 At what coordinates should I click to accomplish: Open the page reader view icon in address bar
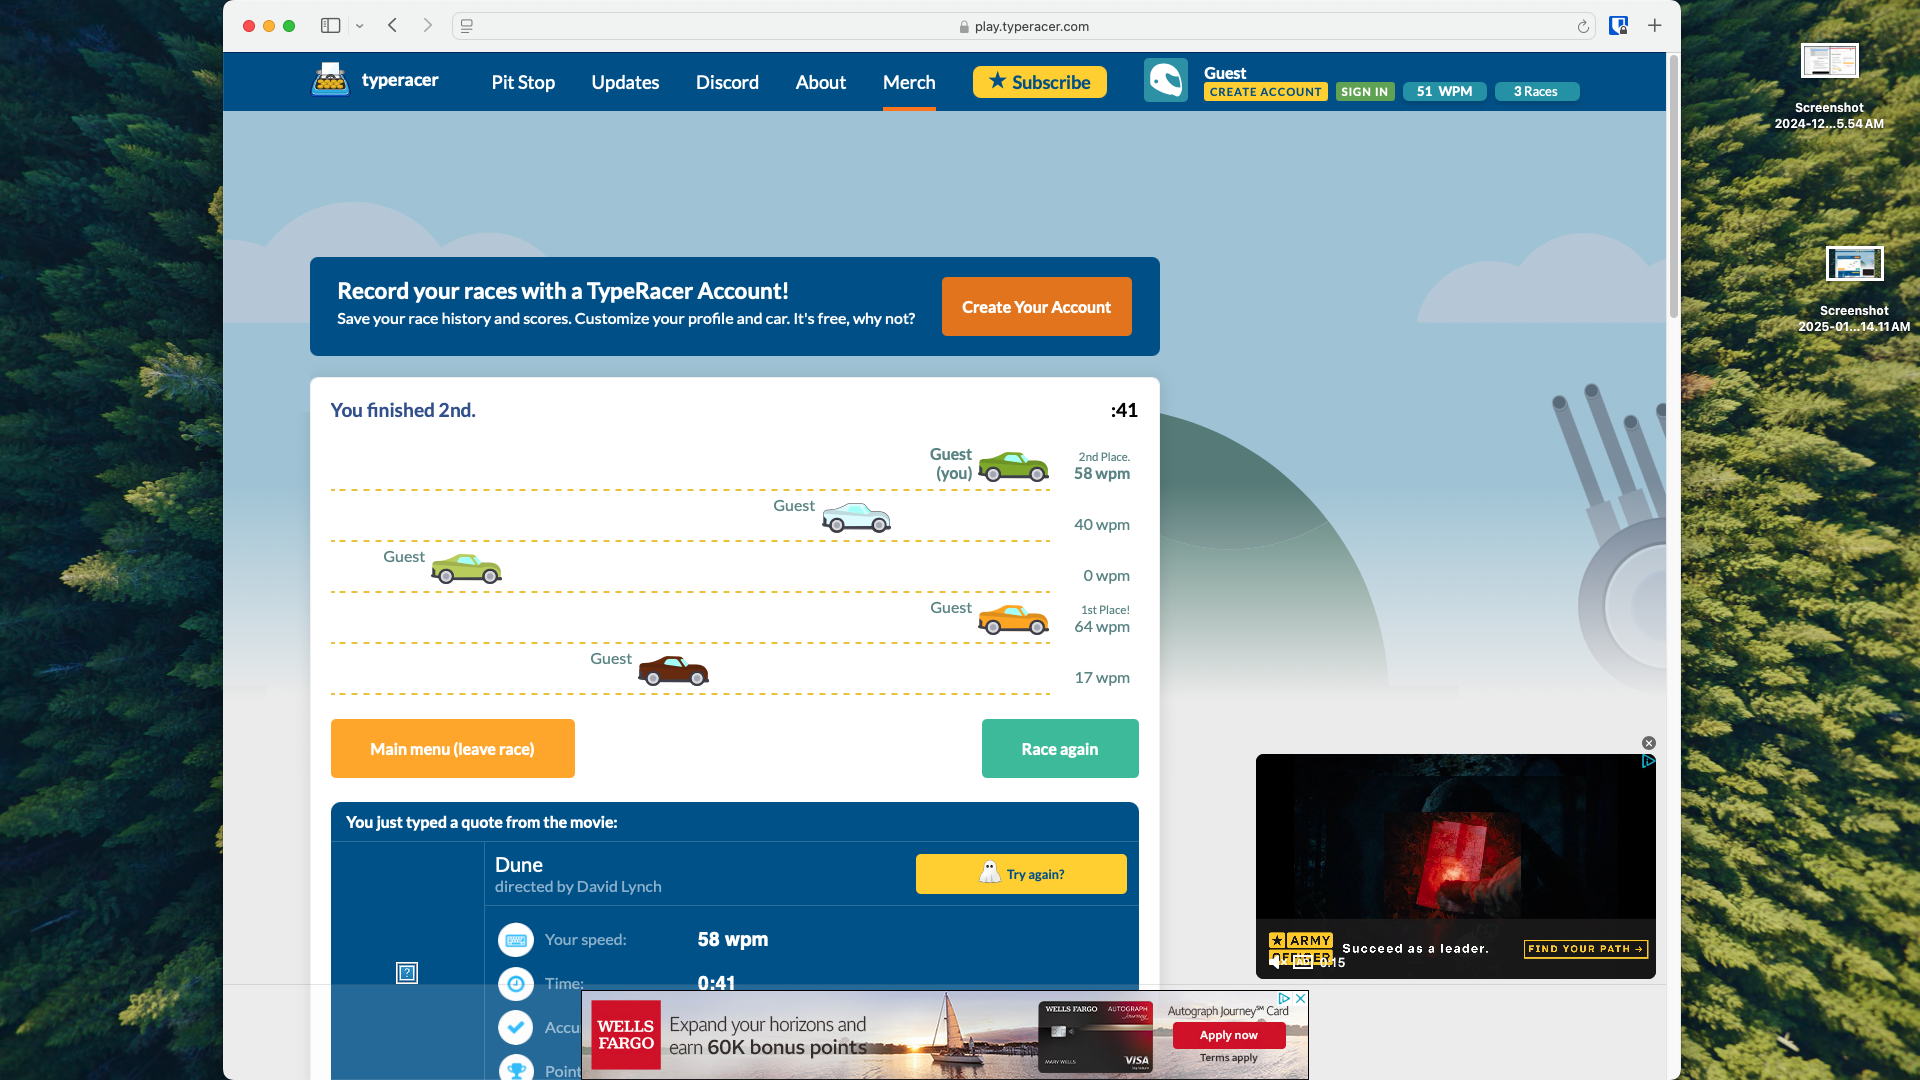coord(467,26)
